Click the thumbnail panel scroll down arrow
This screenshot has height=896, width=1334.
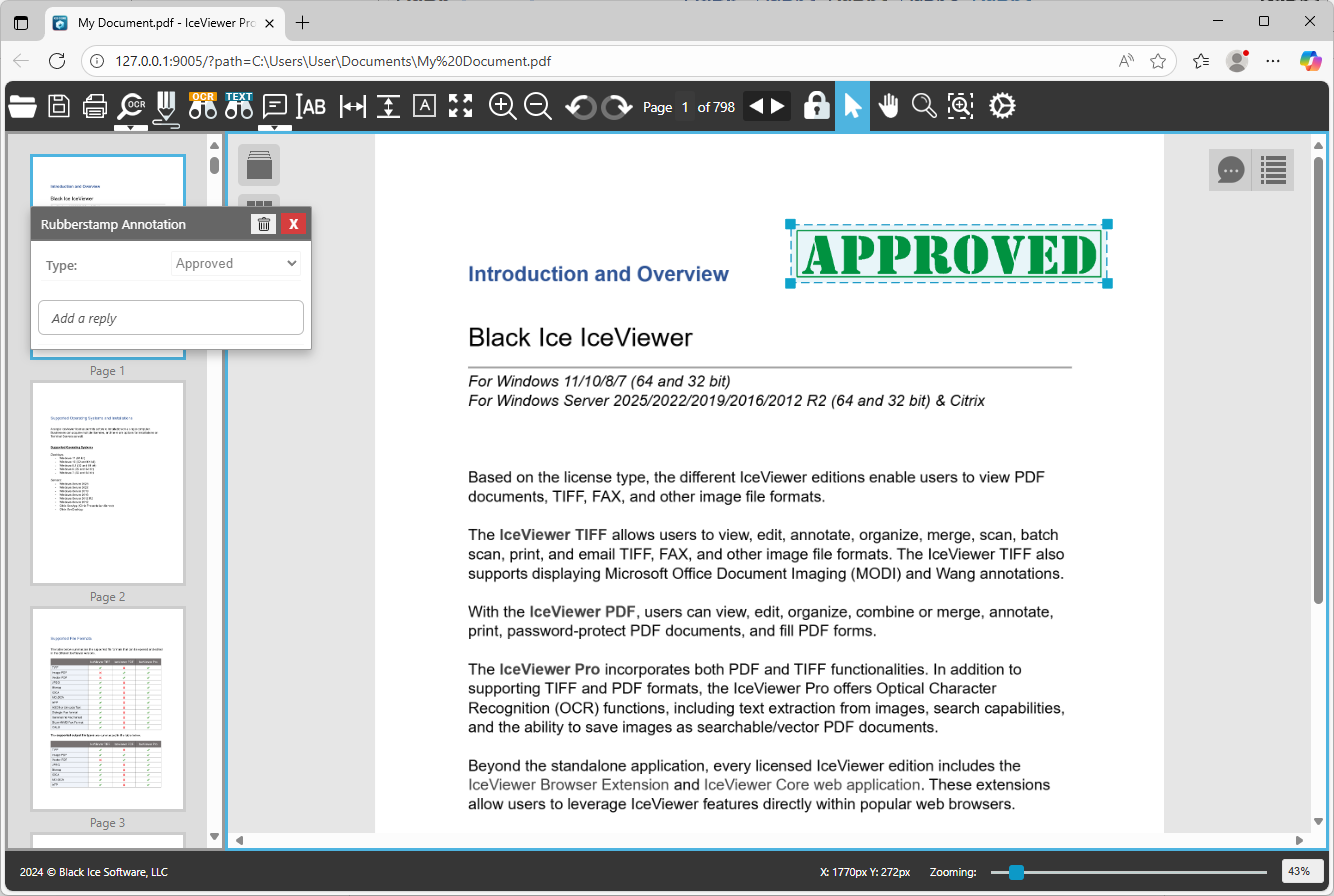(214, 837)
